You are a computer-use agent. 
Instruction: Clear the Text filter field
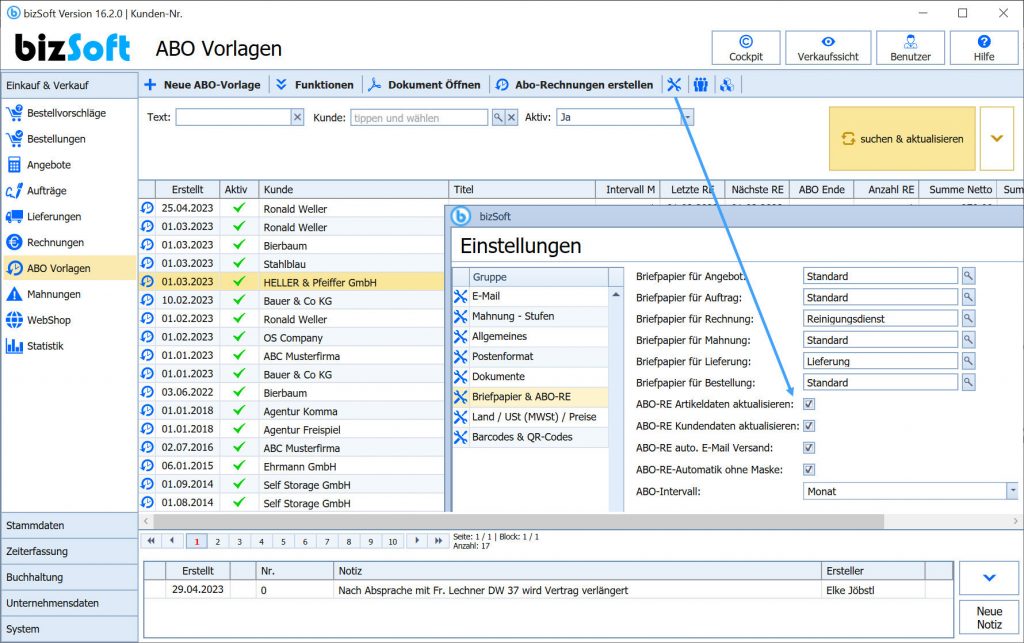coord(297,118)
